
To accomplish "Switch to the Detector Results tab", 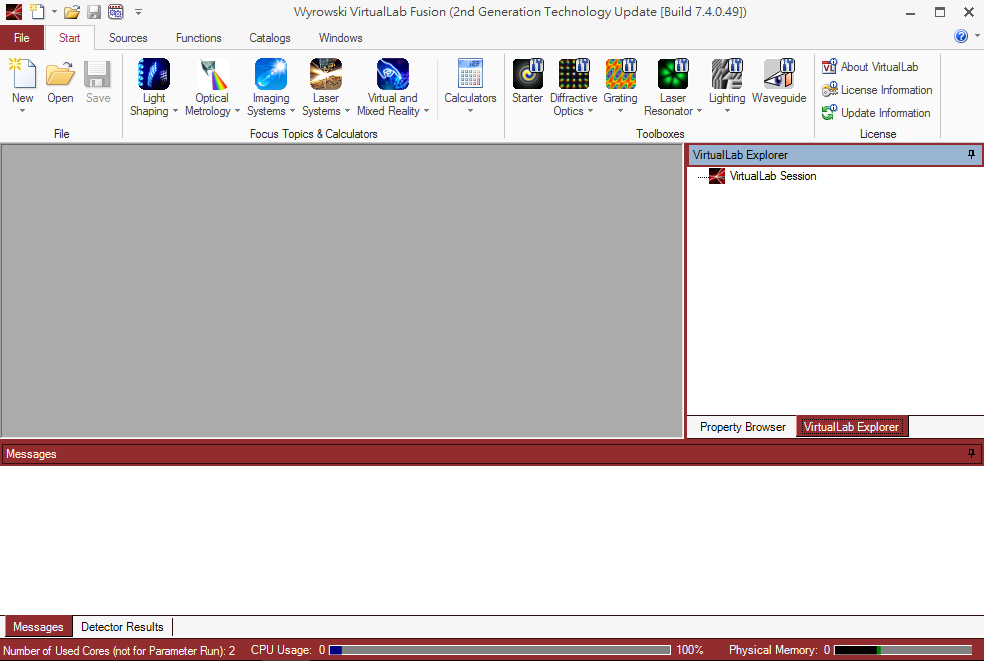I will pos(122,626).
